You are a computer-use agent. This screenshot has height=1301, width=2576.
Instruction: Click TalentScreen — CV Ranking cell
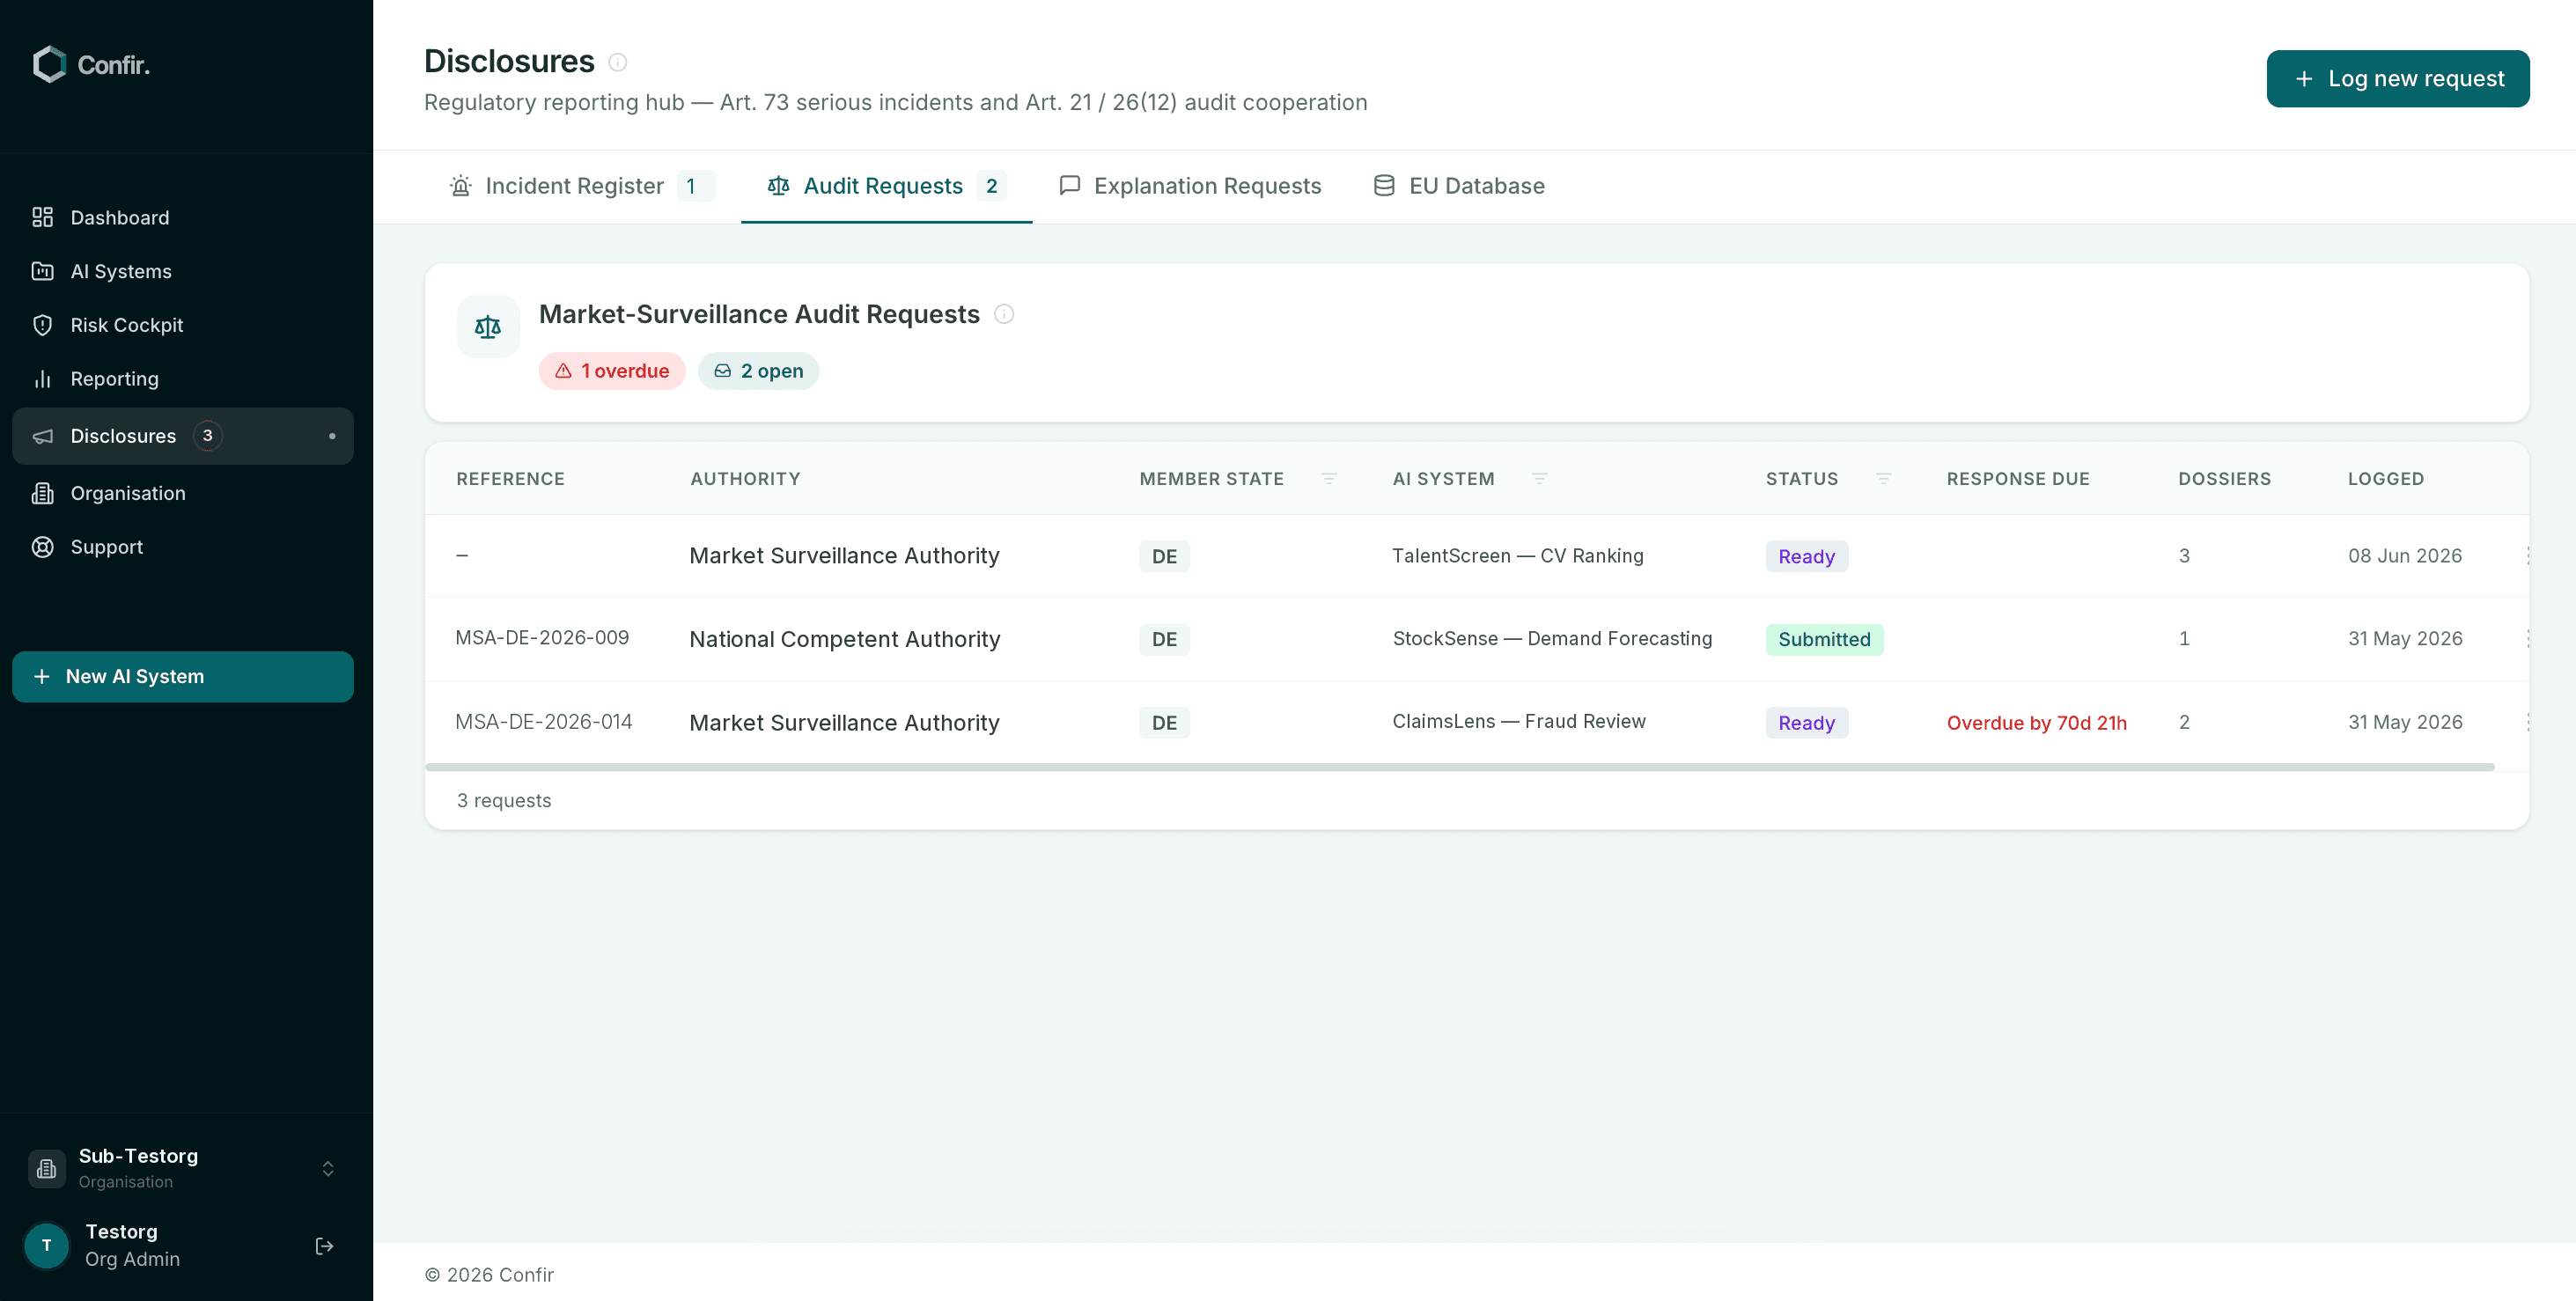(x=1518, y=556)
